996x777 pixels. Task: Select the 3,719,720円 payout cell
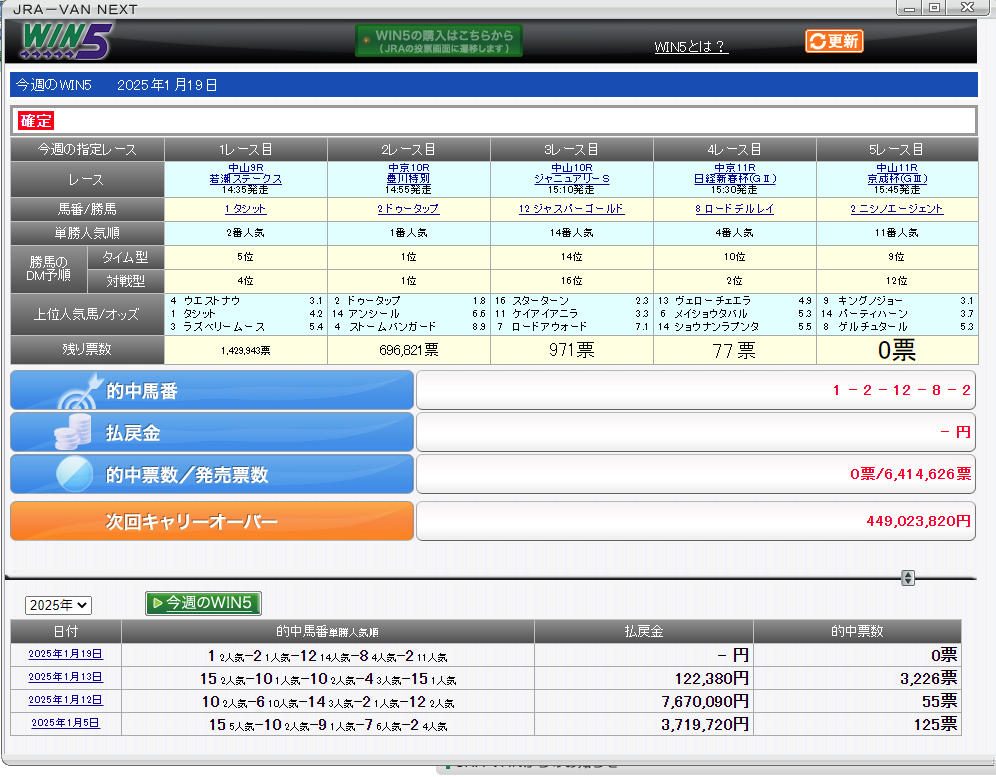pyautogui.click(x=643, y=724)
